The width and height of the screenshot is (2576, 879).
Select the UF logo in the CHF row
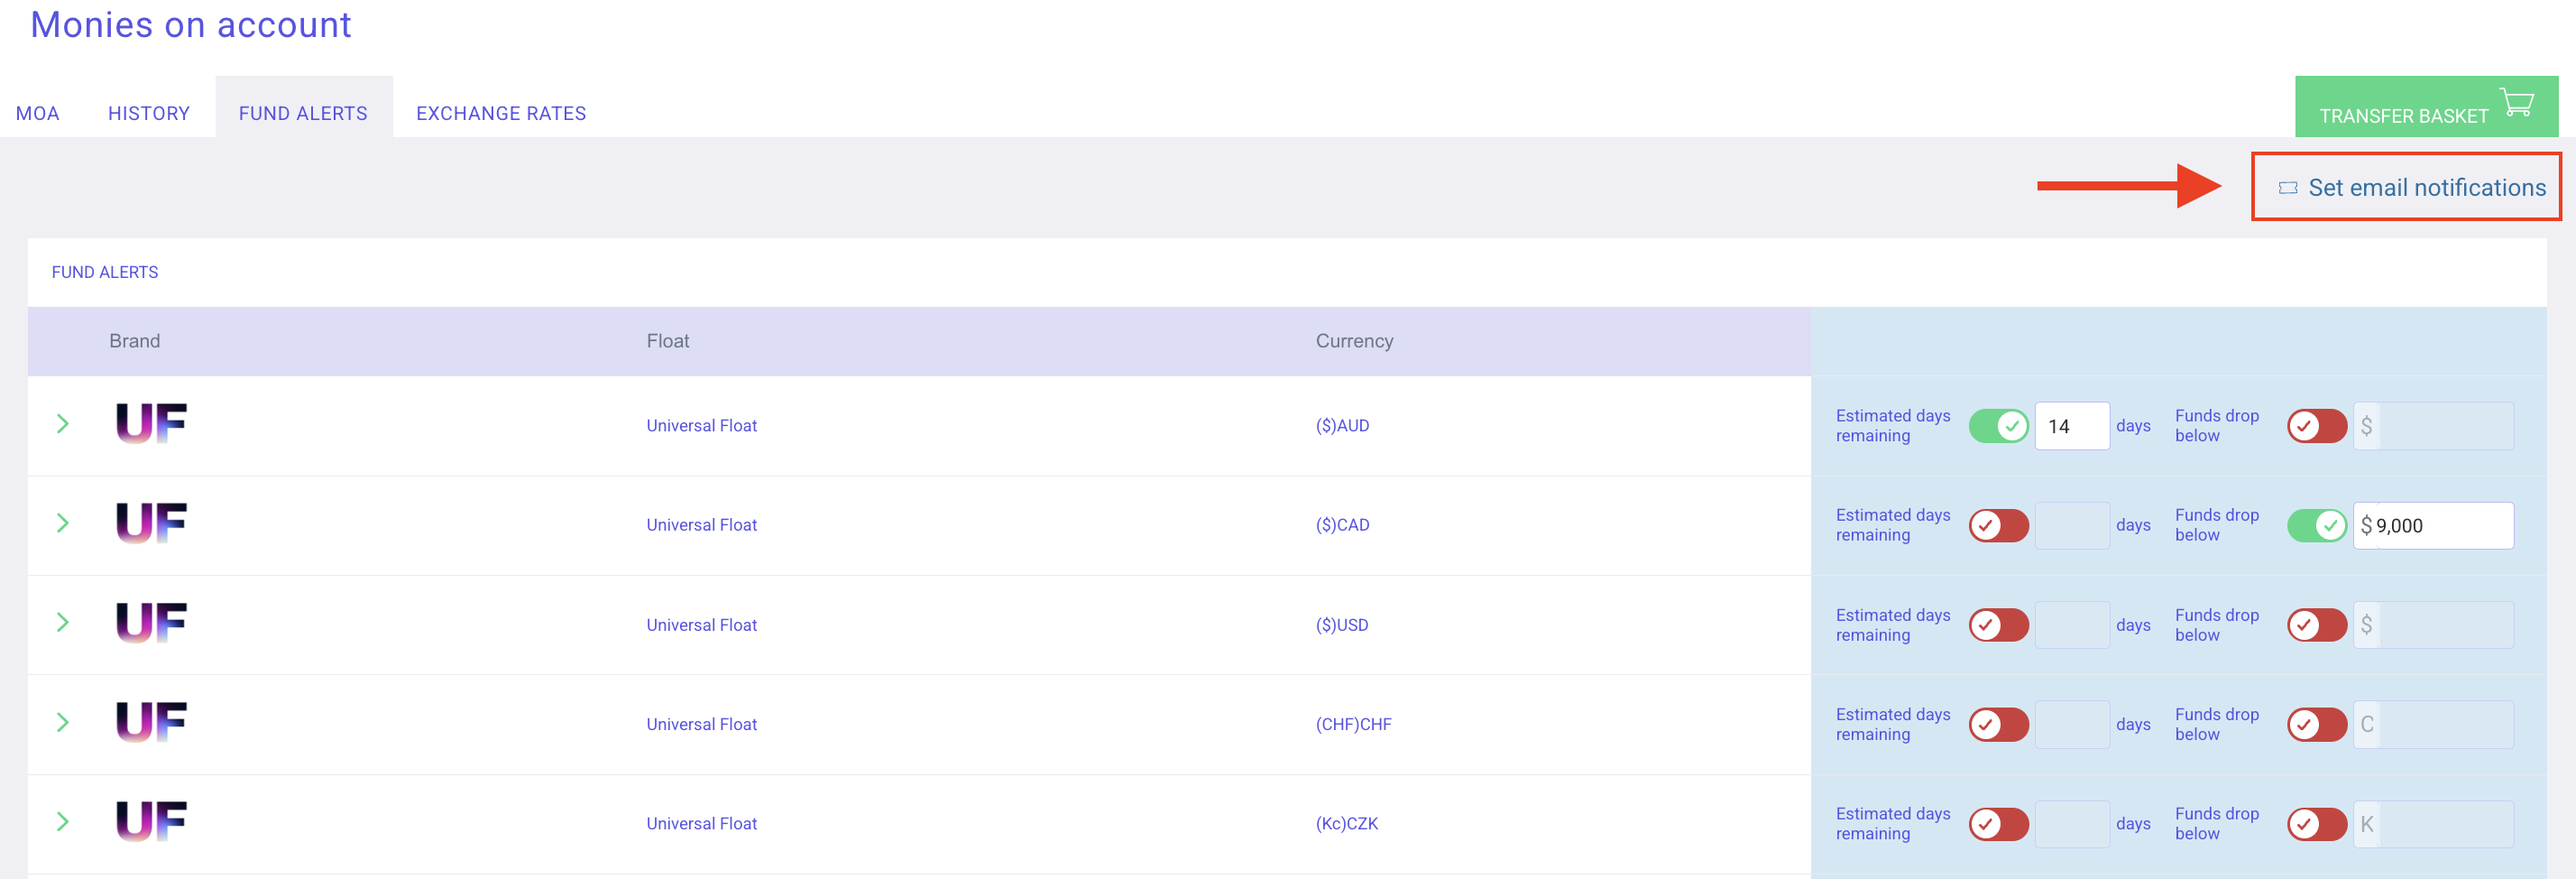click(150, 723)
